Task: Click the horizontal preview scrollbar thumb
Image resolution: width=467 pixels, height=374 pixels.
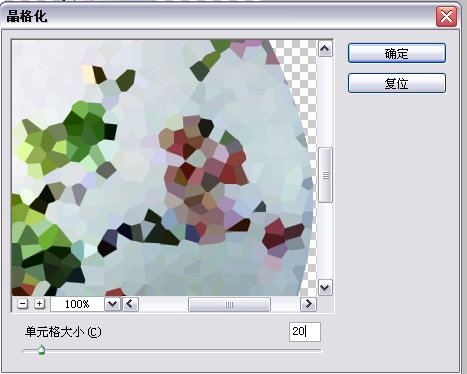Action: click(229, 304)
